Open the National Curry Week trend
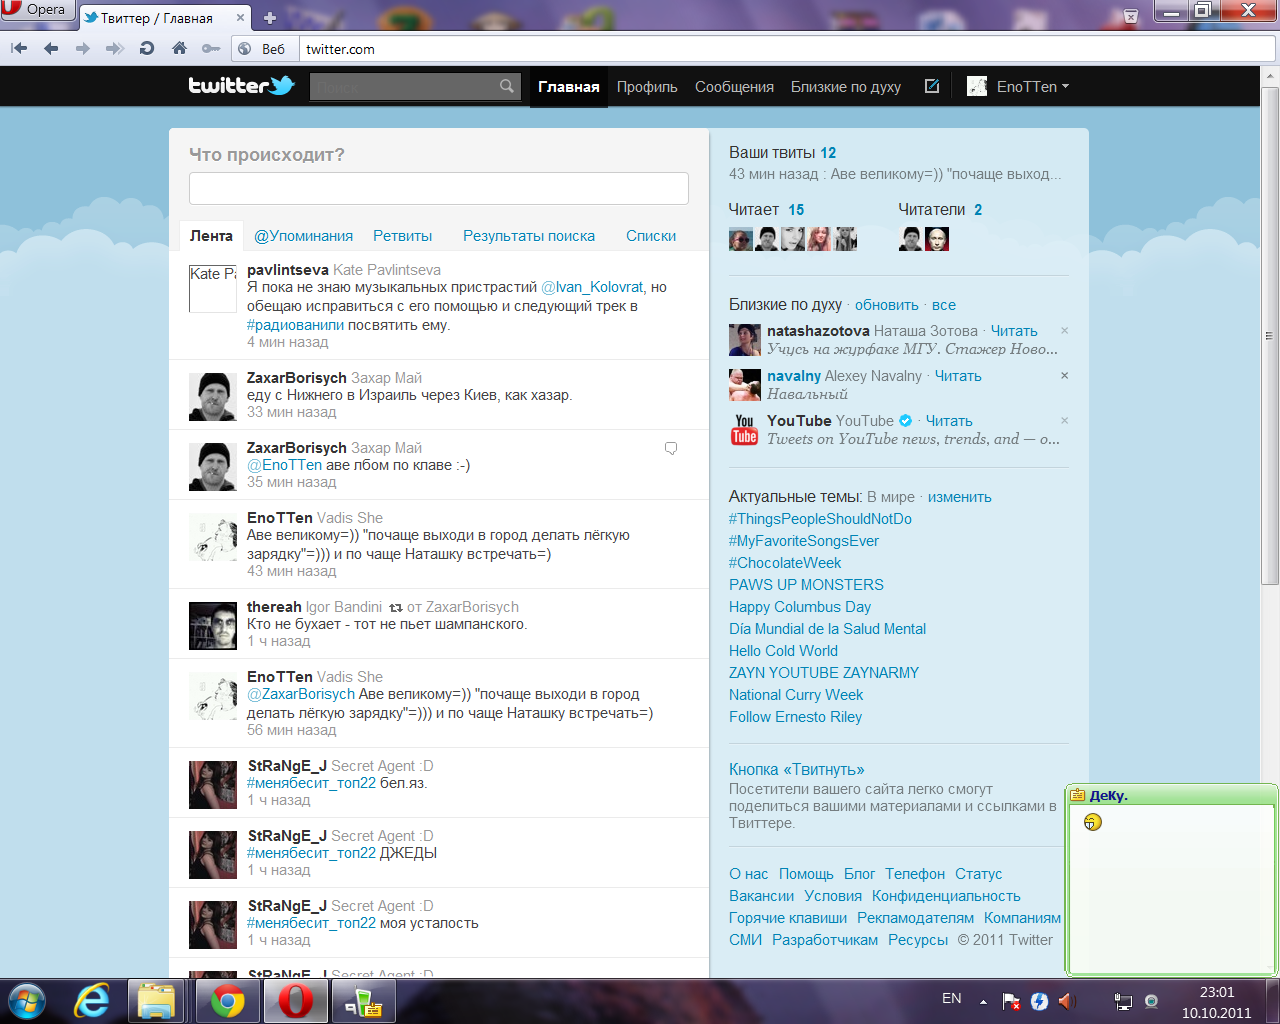Image resolution: width=1280 pixels, height=1024 pixels. coord(796,695)
